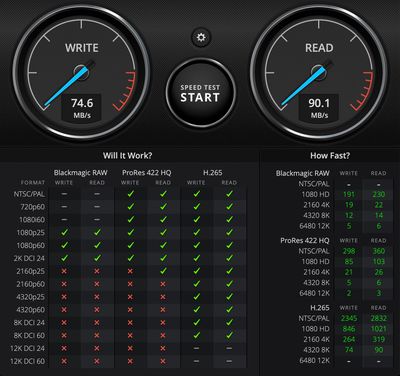
Task: Click H.265 header in Will It Work
Action: (x=213, y=173)
